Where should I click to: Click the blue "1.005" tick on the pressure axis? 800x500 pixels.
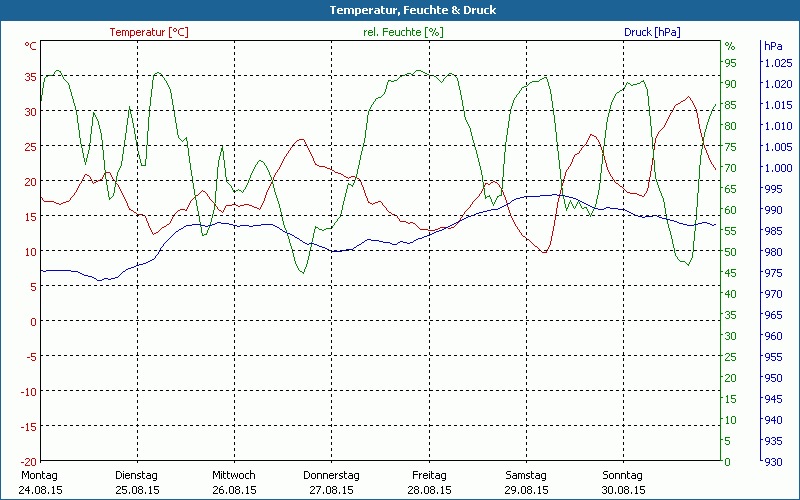coord(779,147)
